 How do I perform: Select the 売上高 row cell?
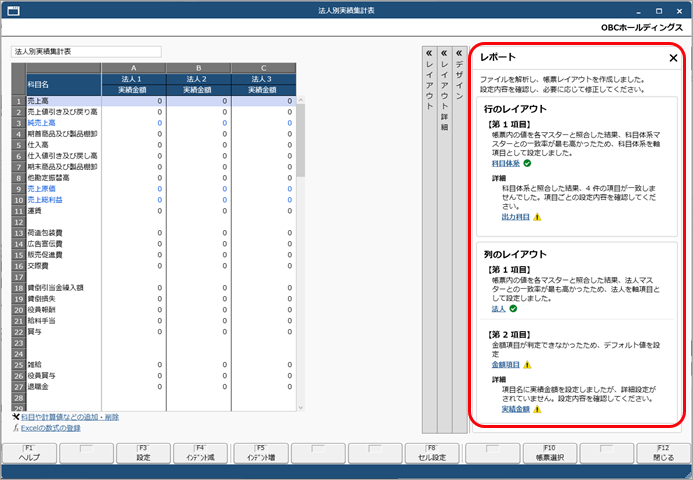pyautogui.click(x=64, y=101)
